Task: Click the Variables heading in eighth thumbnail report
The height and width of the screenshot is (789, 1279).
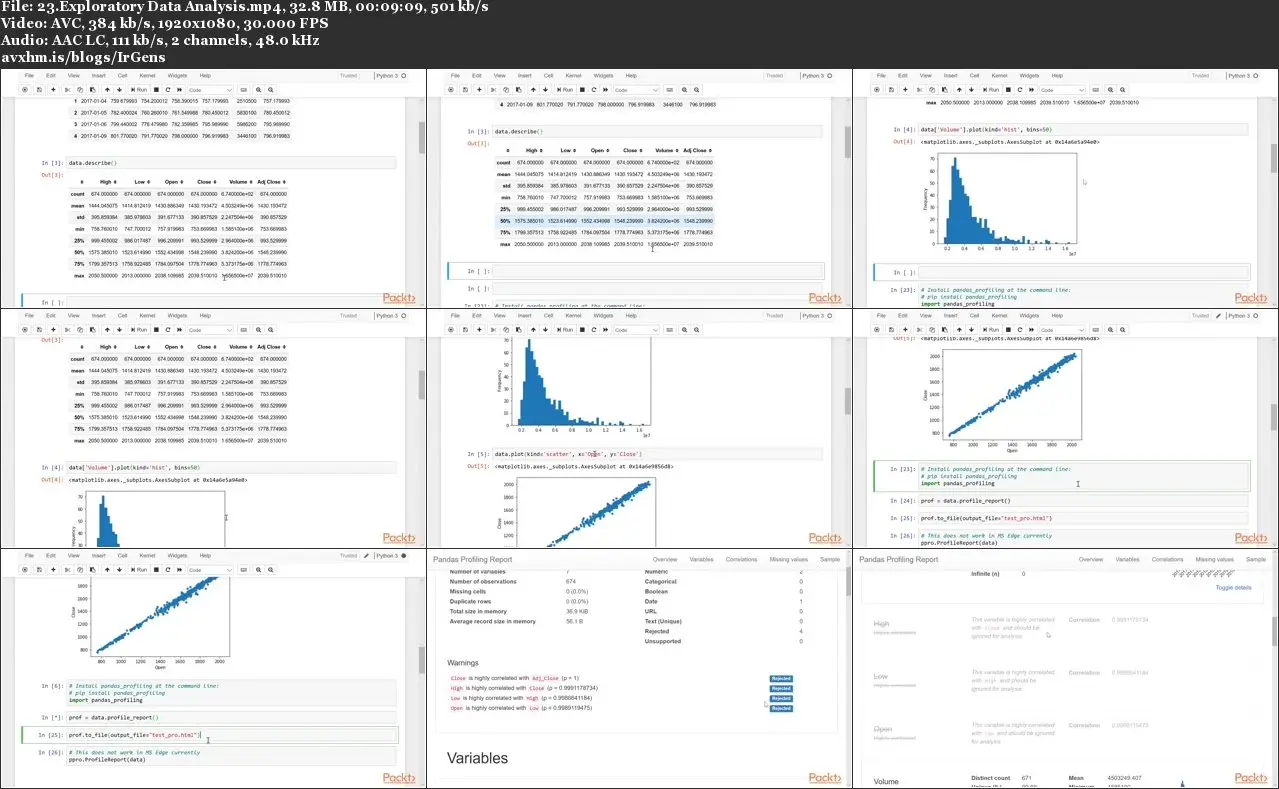Action: (479, 758)
